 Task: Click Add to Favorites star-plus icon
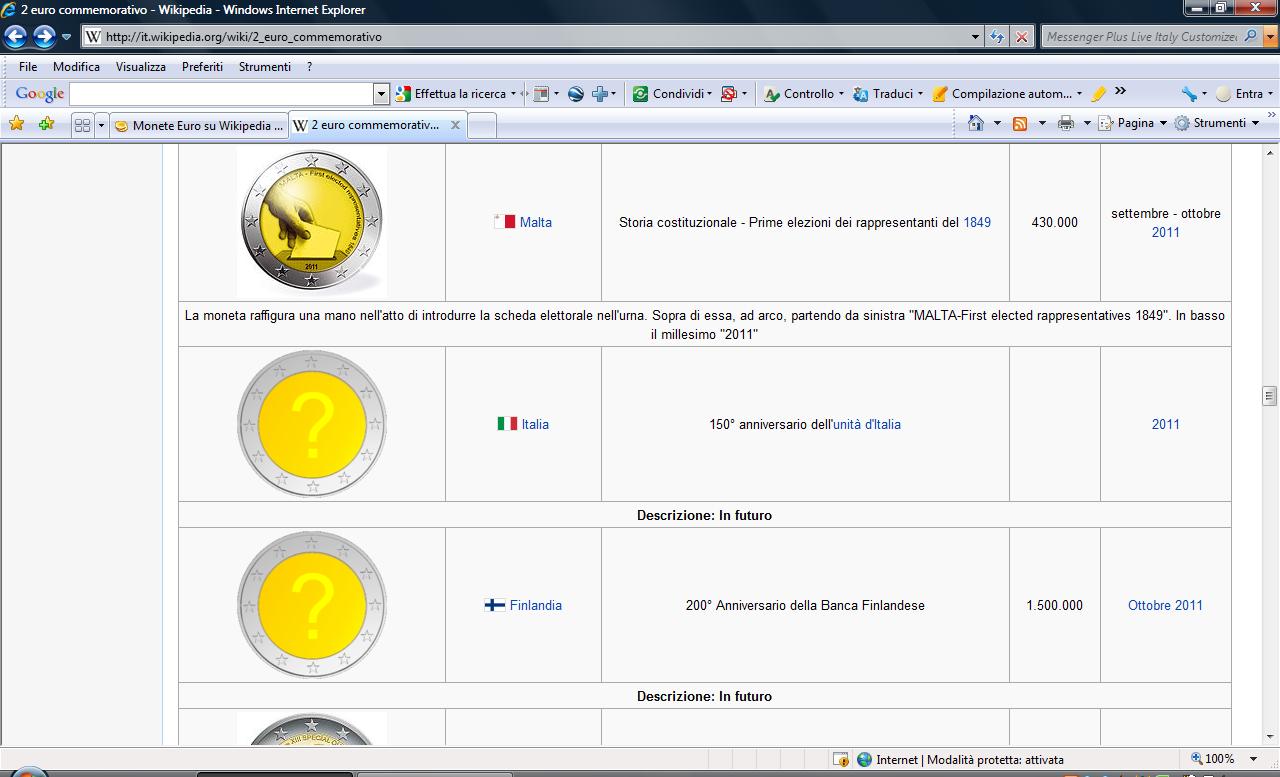pyautogui.click(x=46, y=124)
